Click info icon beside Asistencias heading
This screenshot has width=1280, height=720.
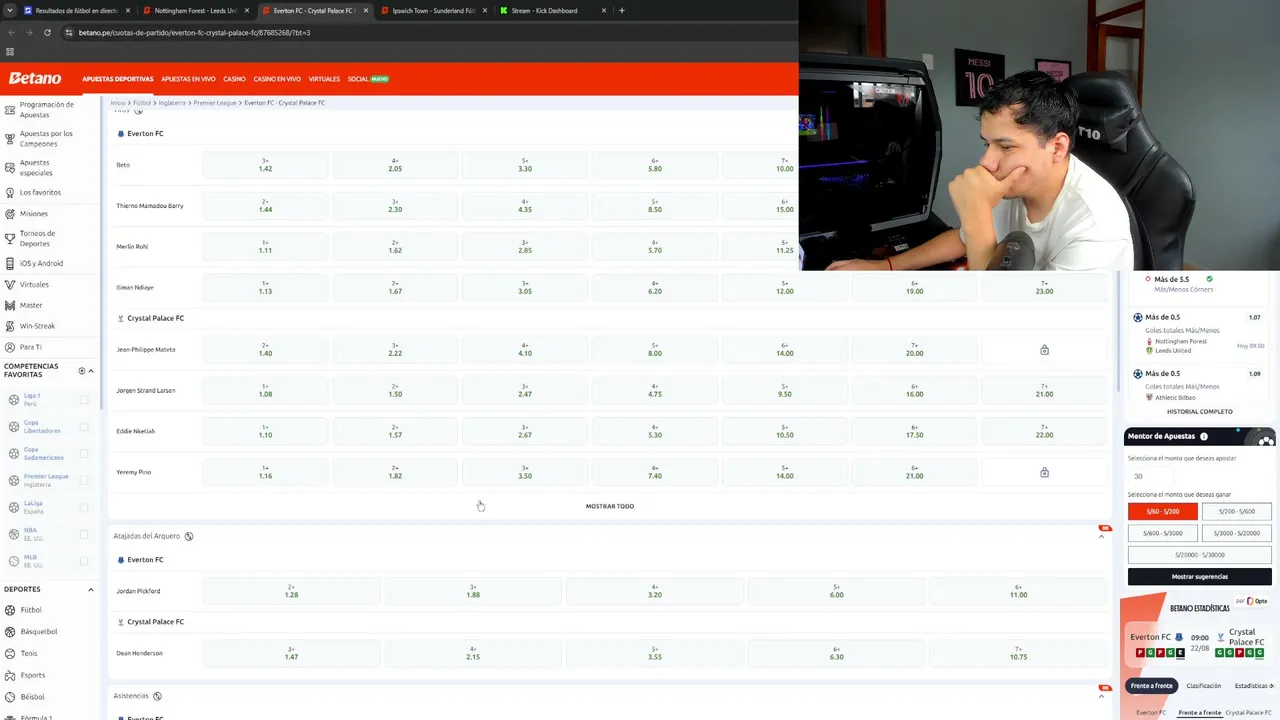pos(157,696)
